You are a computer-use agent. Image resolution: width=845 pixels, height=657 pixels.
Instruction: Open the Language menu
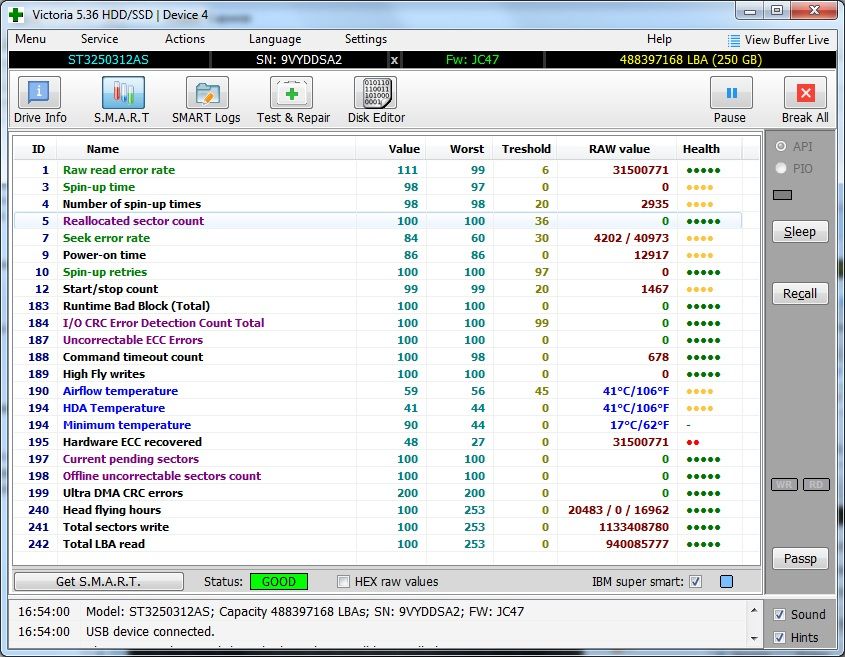coord(275,39)
